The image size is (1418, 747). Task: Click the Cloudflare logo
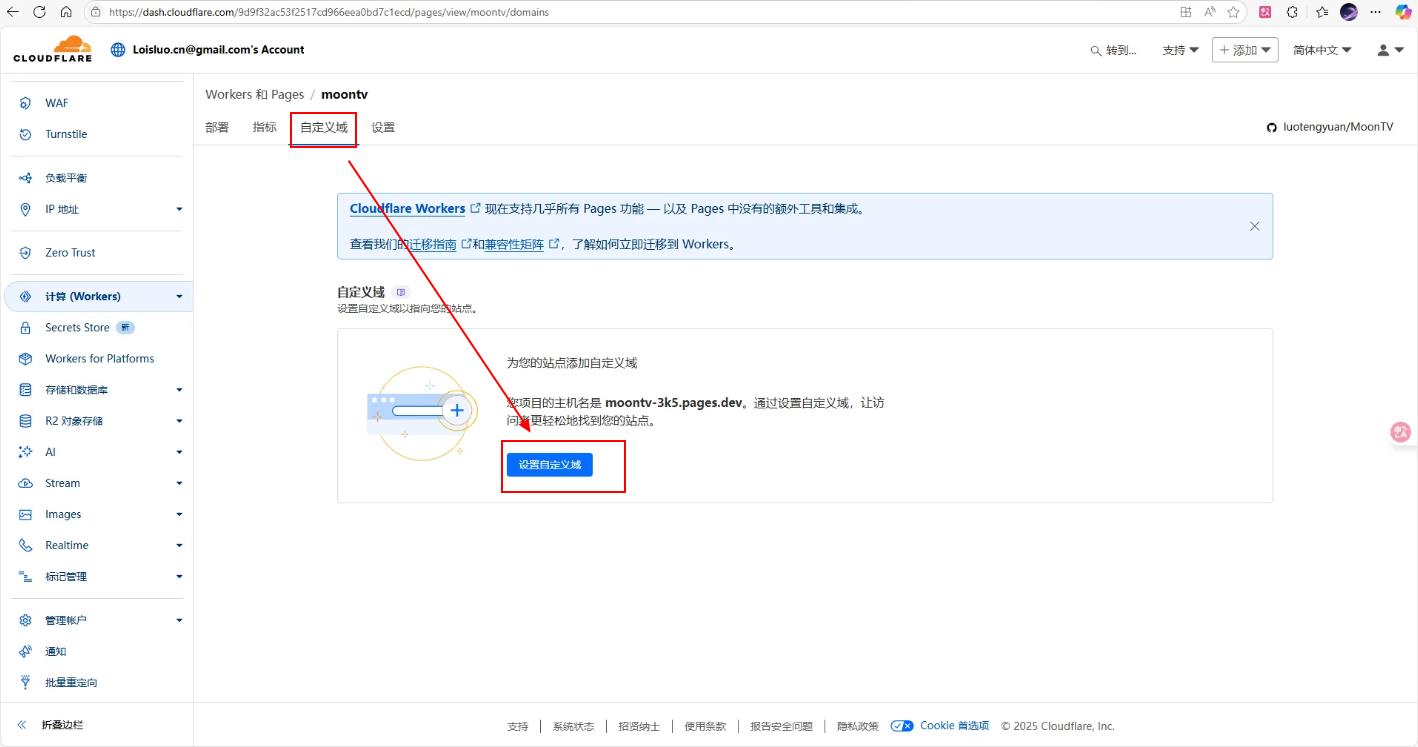(53, 49)
